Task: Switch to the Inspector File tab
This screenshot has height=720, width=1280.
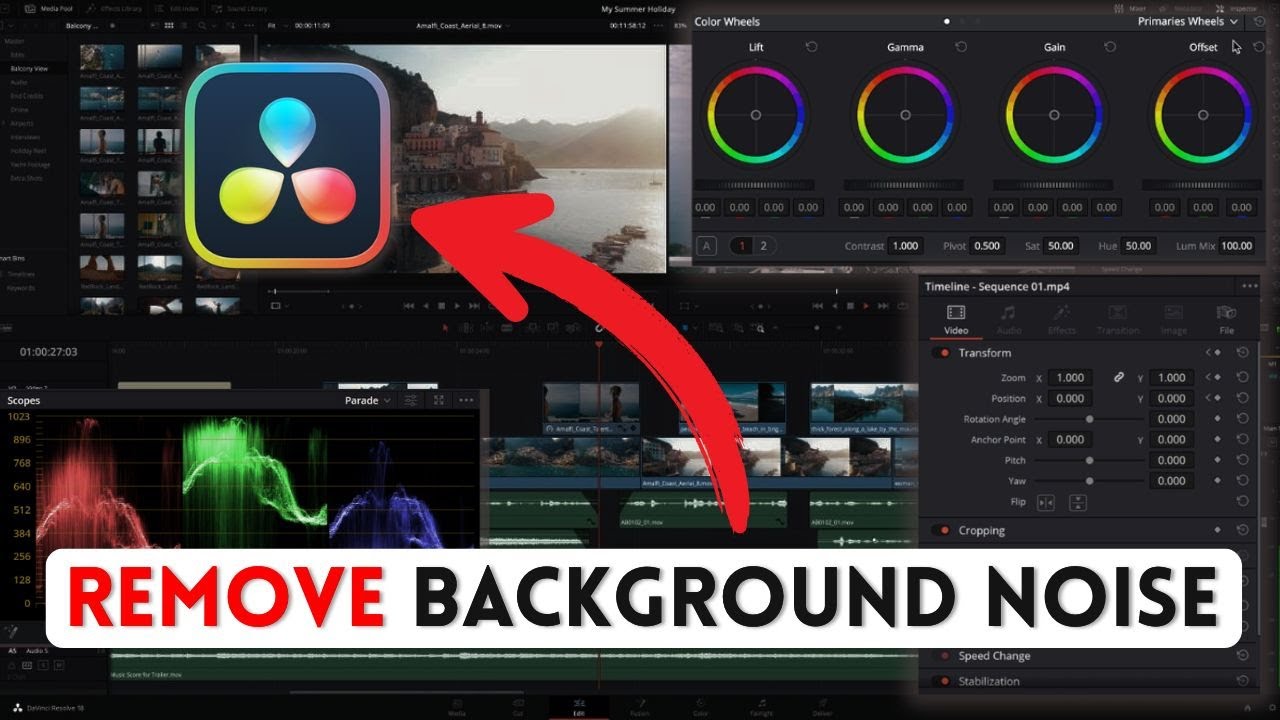Action: tap(1226, 320)
